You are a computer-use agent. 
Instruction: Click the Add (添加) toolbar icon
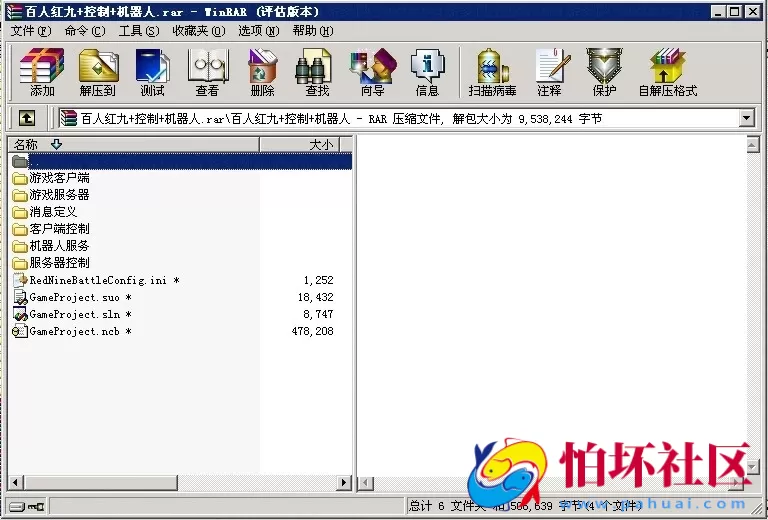tap(42, 71)
